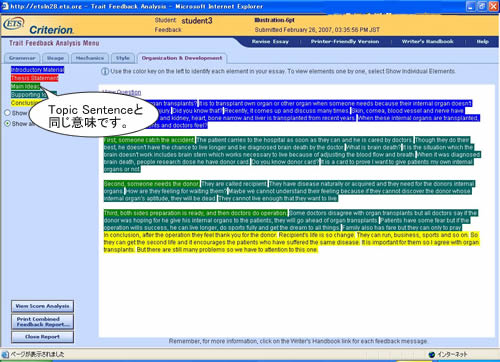Click the red Thesis Statement color key
Image resolution: width=500 pixels, height=362 pixels.
[34, 78]
